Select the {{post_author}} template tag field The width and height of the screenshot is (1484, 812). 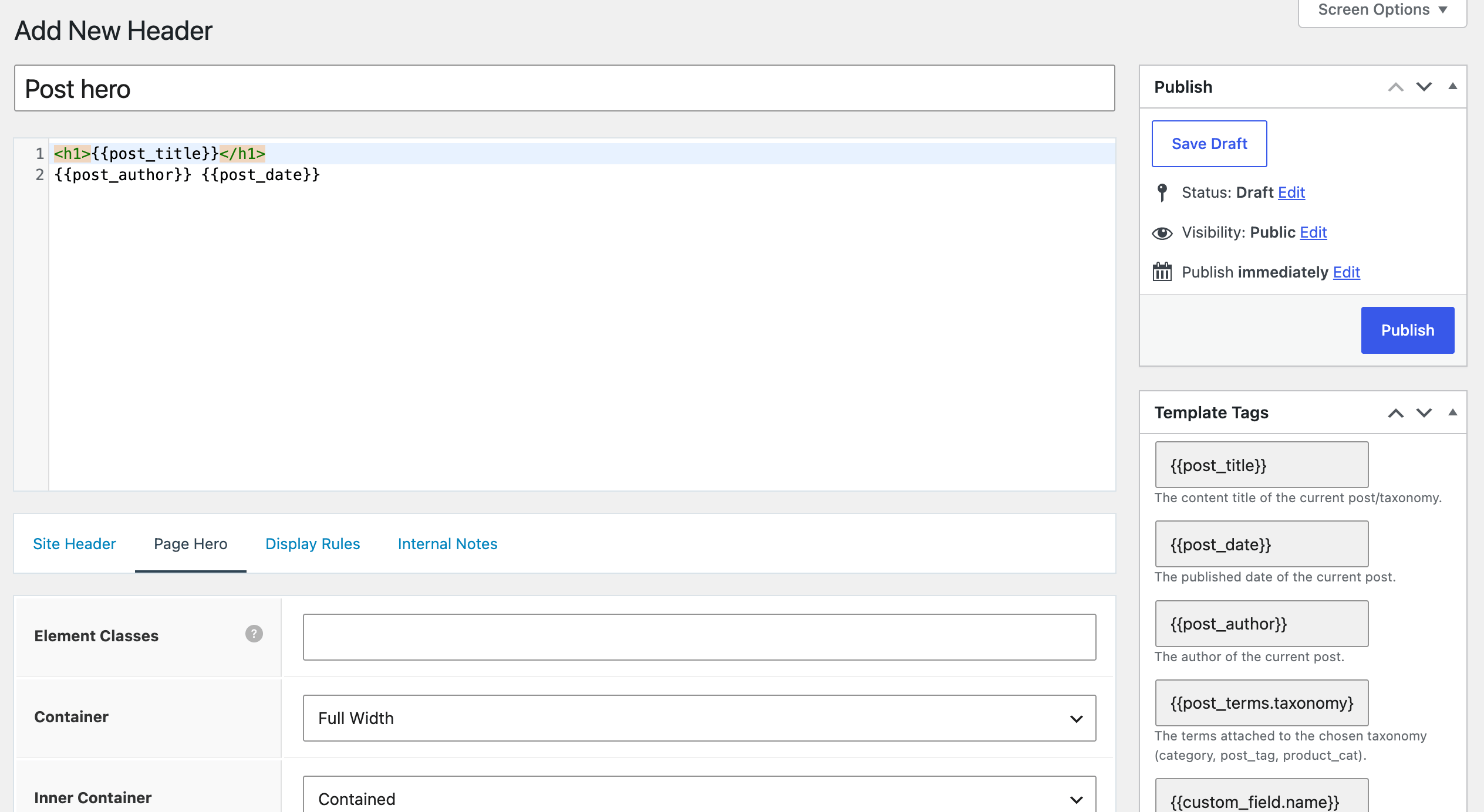click(1261, 624)
